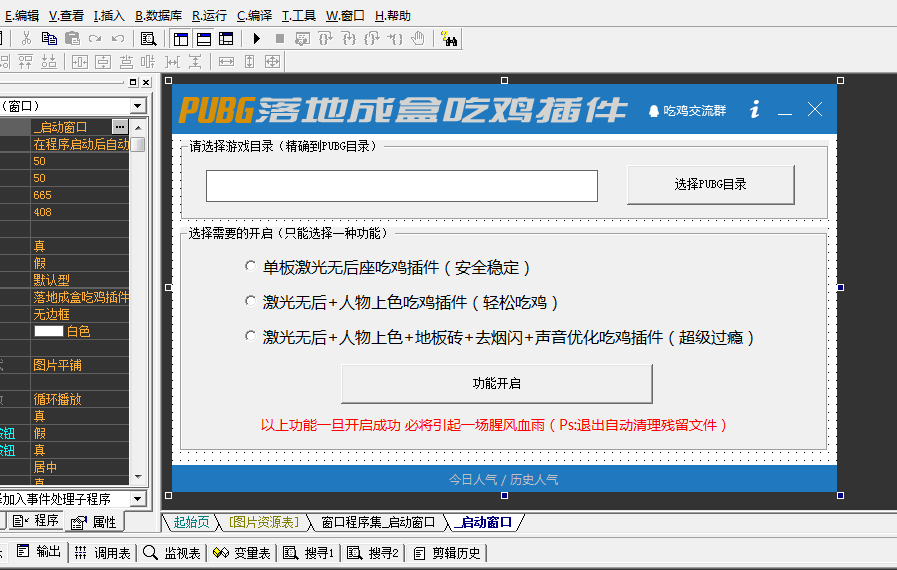
Task: Open the (窗口) component dropdown
Action: point(137,106)
